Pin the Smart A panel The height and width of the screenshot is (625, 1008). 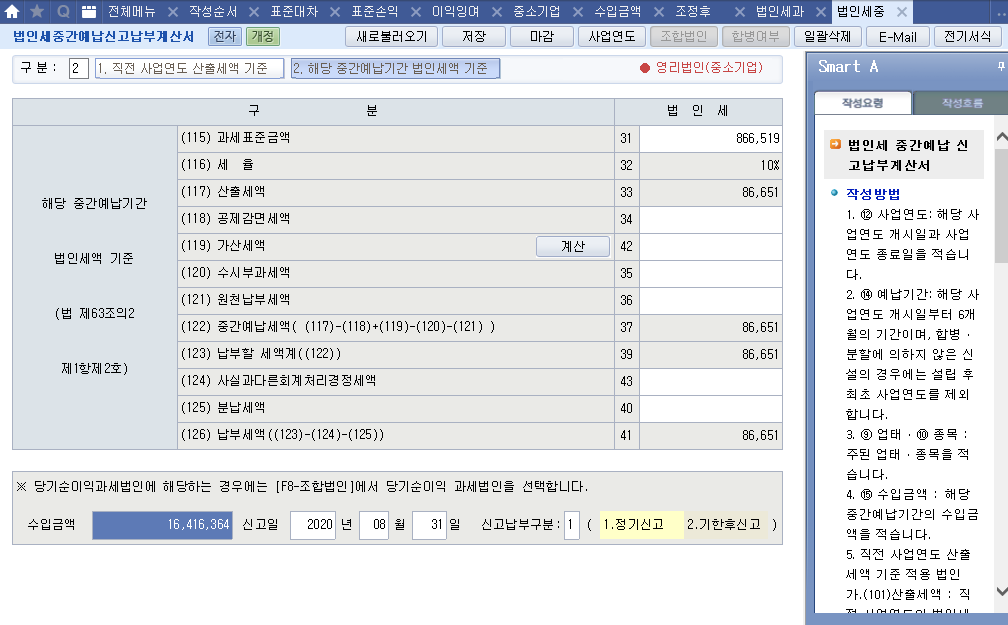pyautogui.click(x=1001, y=66)
